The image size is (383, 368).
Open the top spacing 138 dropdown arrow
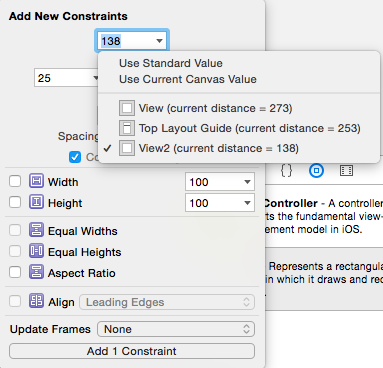click(159, 41)
